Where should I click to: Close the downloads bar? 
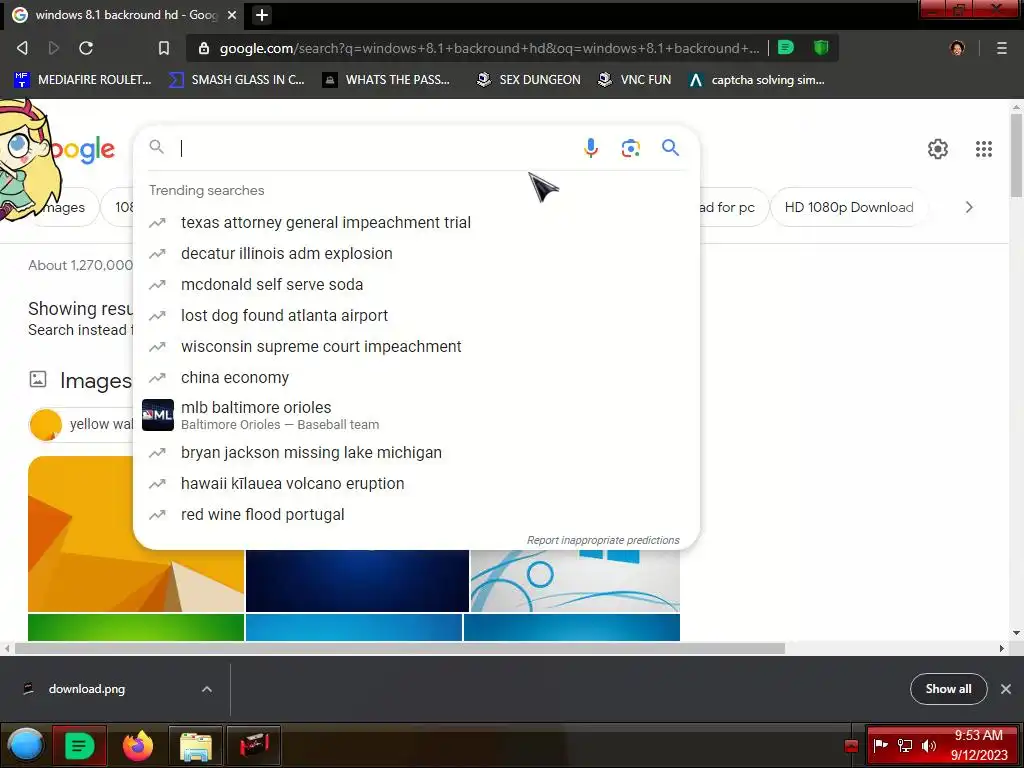coord(1006,689)
